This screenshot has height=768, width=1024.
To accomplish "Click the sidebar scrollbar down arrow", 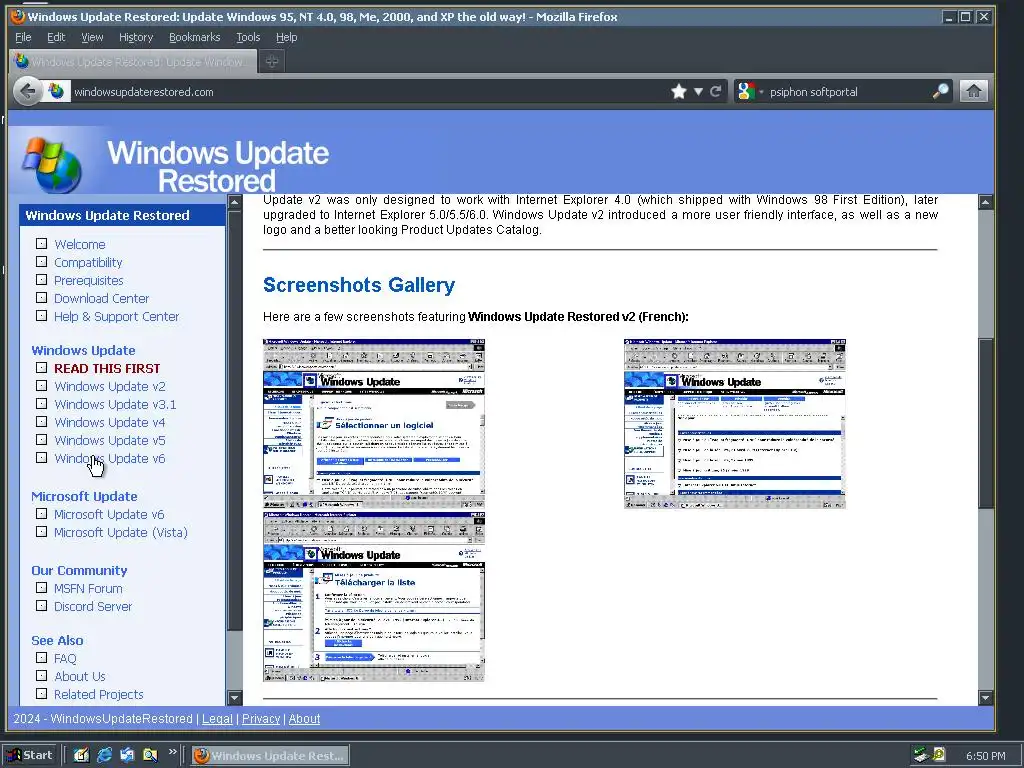I will click(x=234, y=697).
